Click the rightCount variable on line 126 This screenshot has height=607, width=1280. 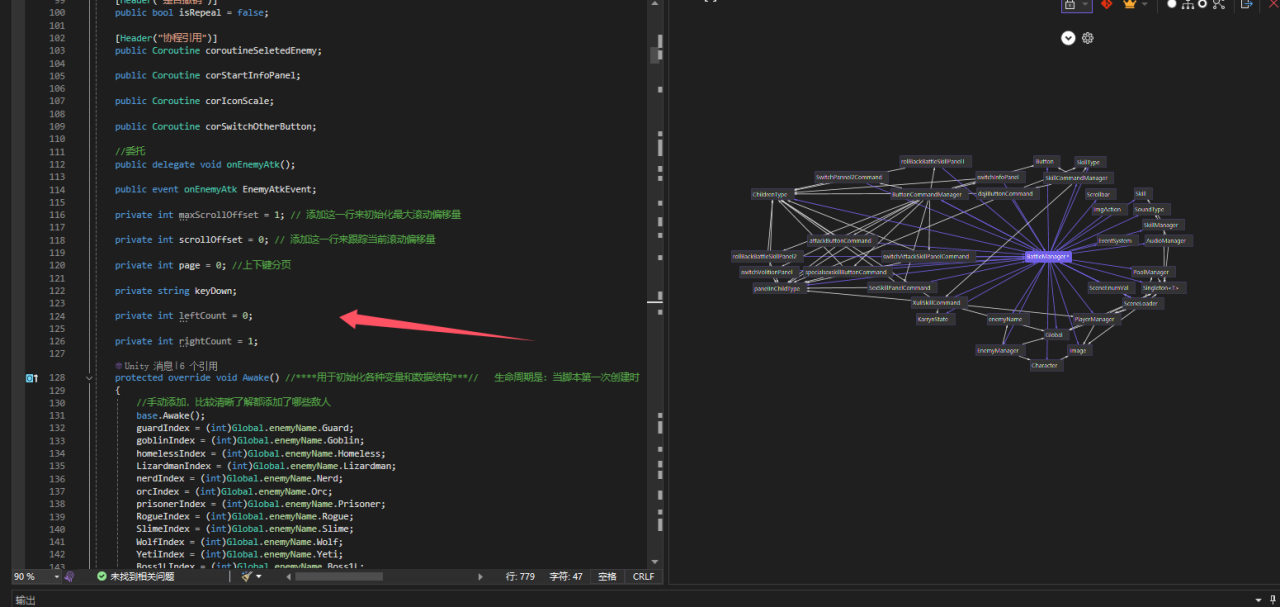point(206,341)
